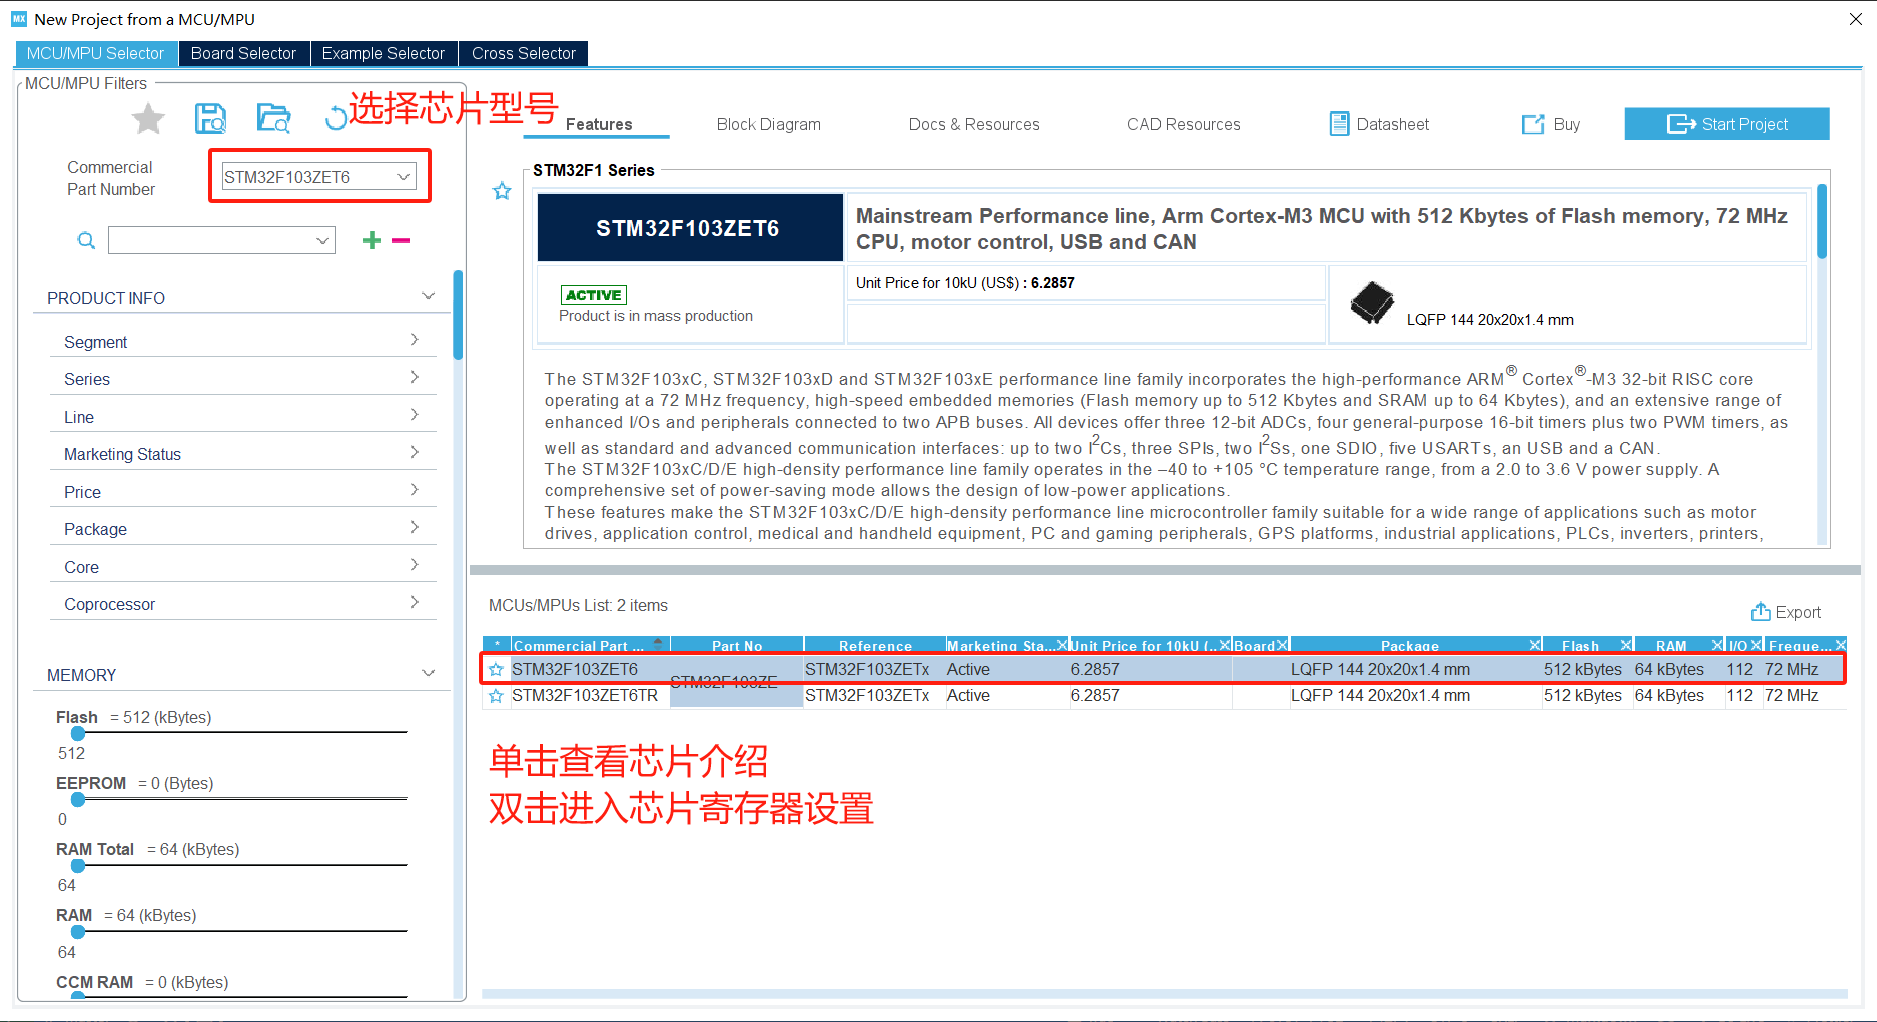
Task: Close the Flash column
Action: click(1626, 645)
